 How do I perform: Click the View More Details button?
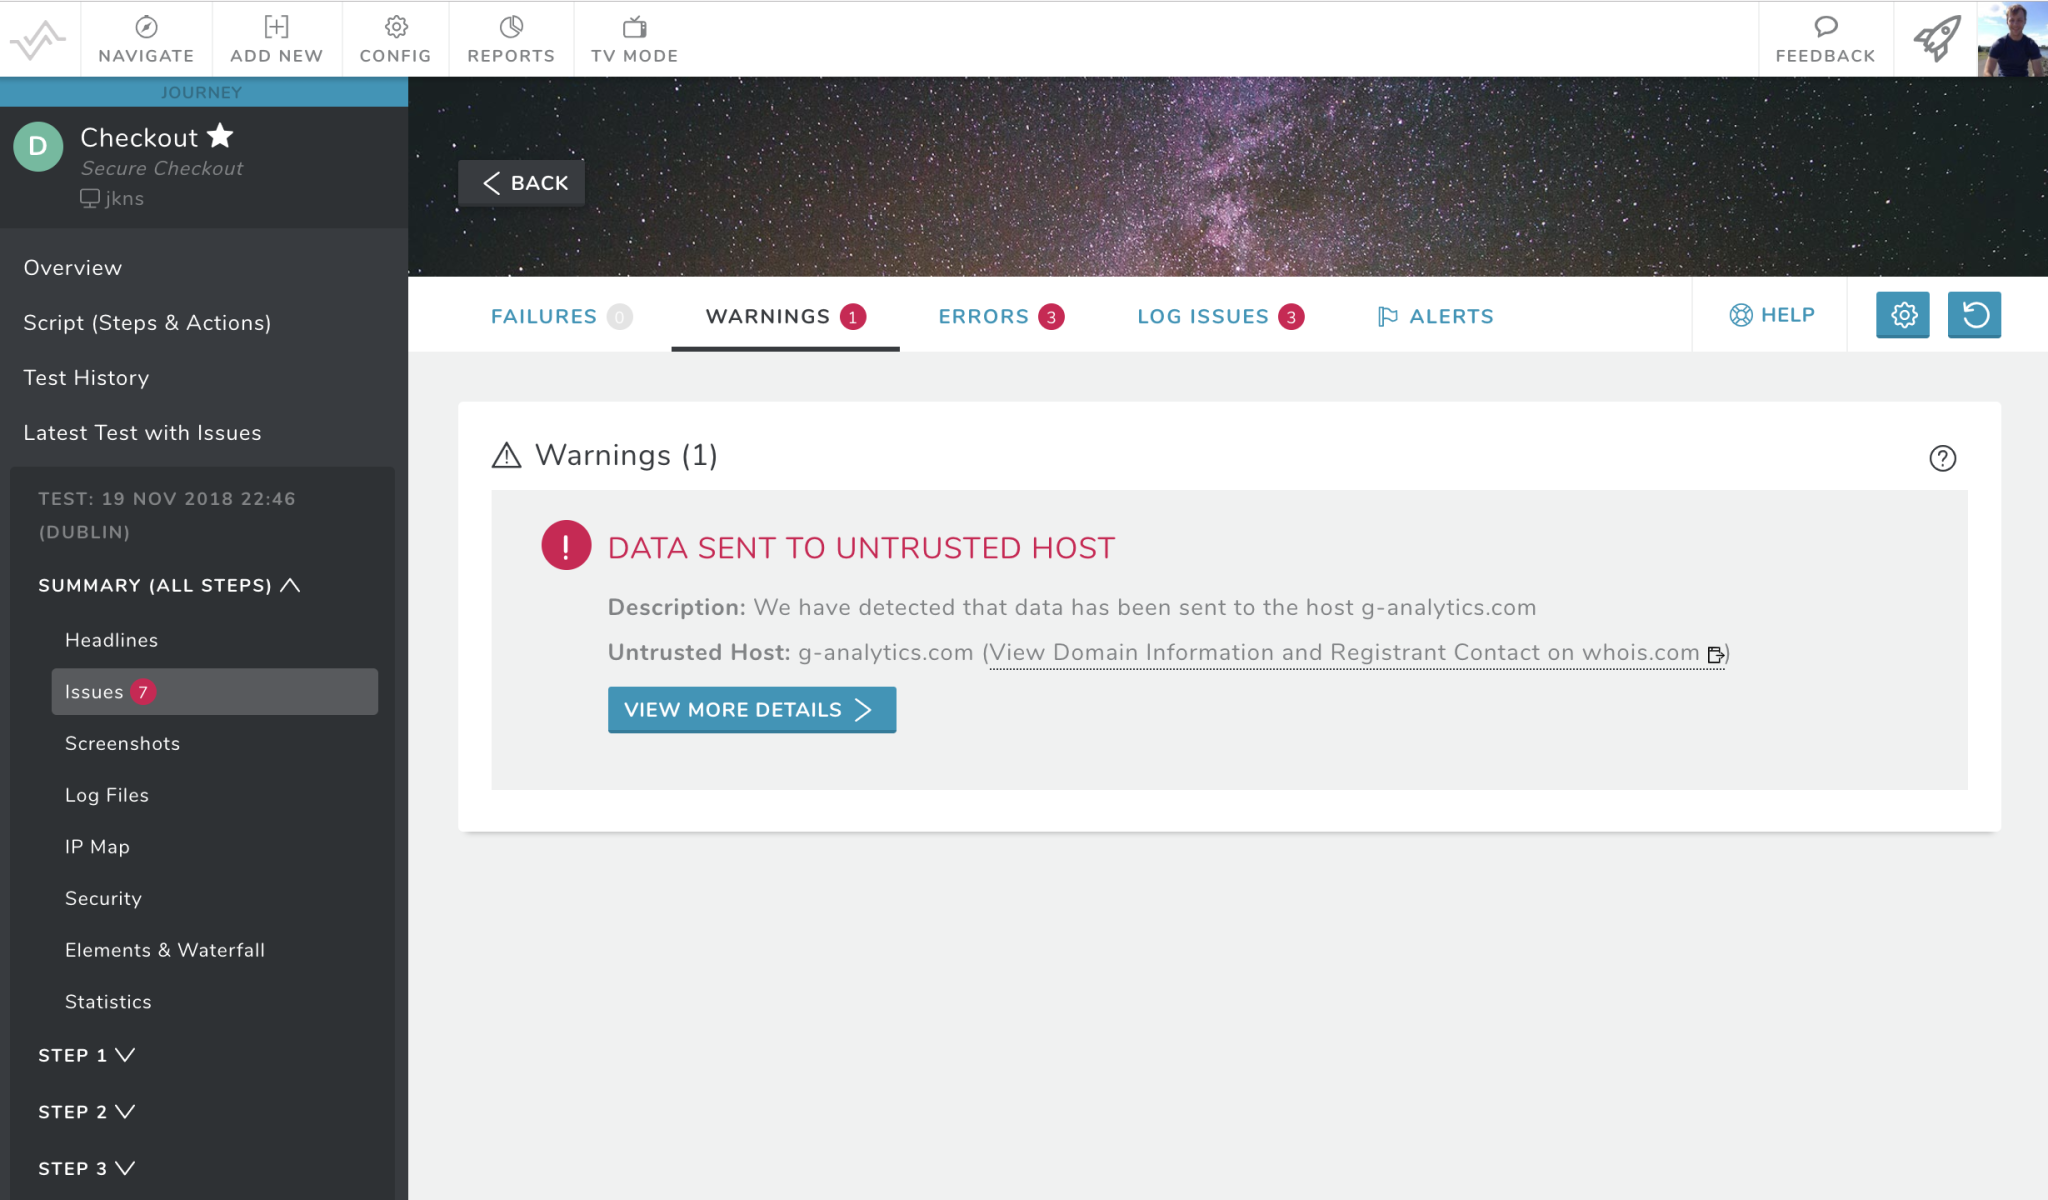coord(751,709)
